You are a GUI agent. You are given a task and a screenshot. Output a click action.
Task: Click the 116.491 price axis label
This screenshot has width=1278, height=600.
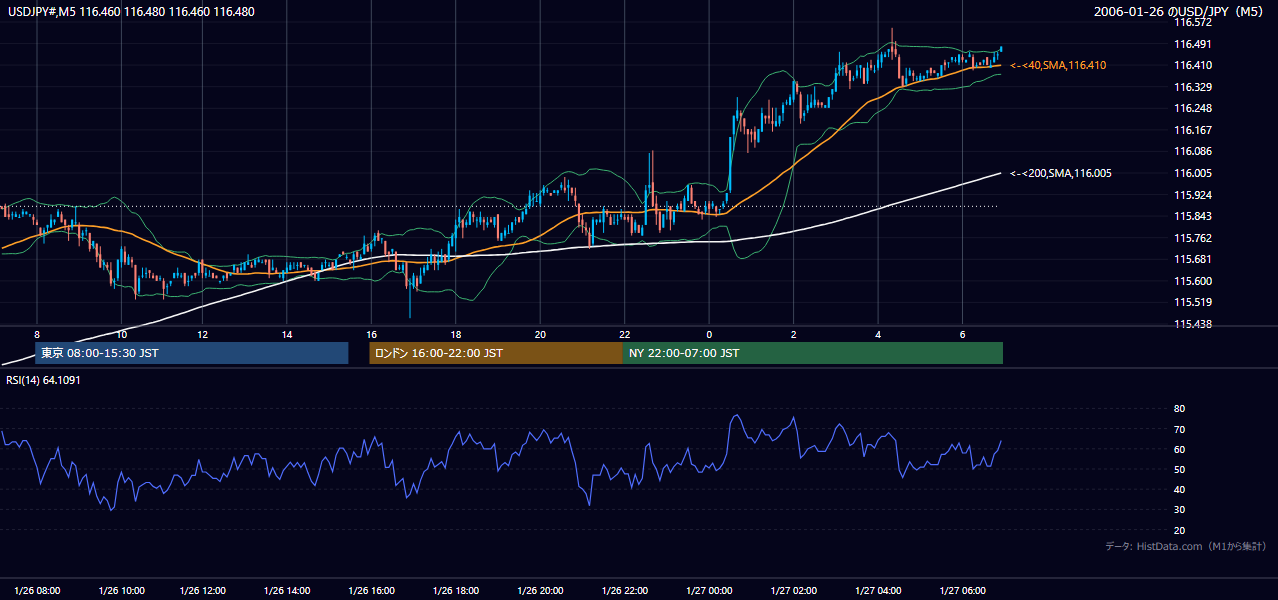[x=1191, y=44]
